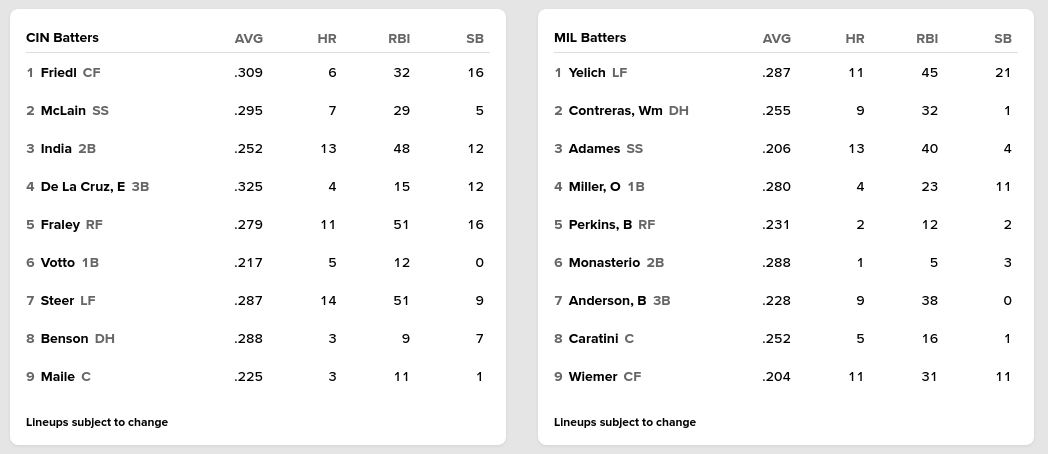The width and height of the screenshot is (1048, 454).
Task: Click Yelich in the MIL lineup
Action: 587,73
